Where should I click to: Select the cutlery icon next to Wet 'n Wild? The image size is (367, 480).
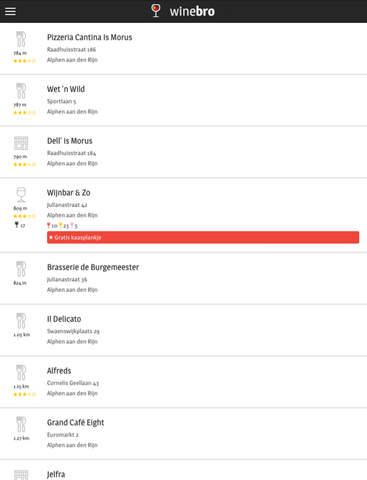[21, 91]
